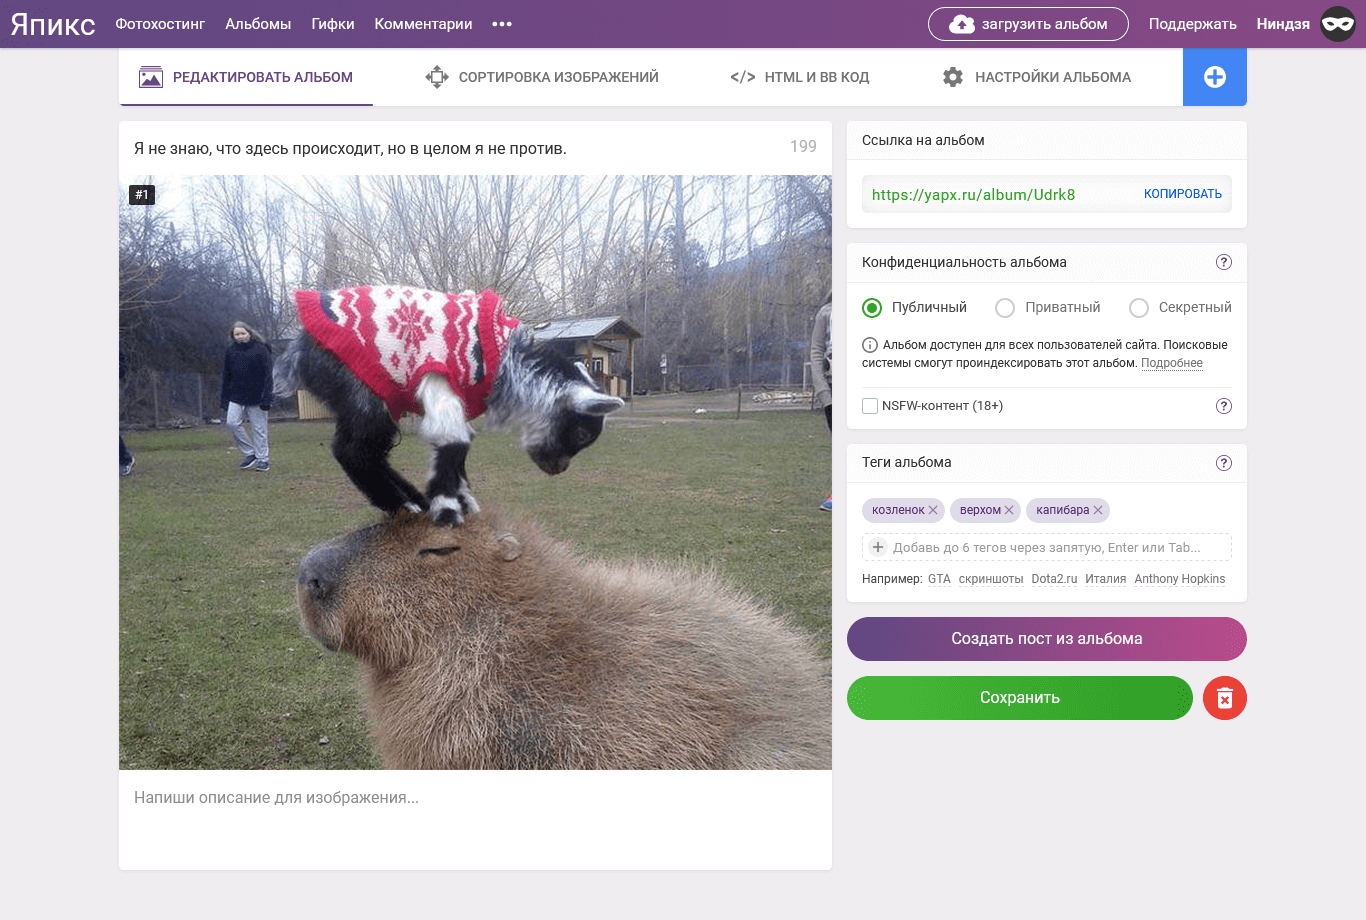Click the blue plus add-images button

pos(1214,77)
